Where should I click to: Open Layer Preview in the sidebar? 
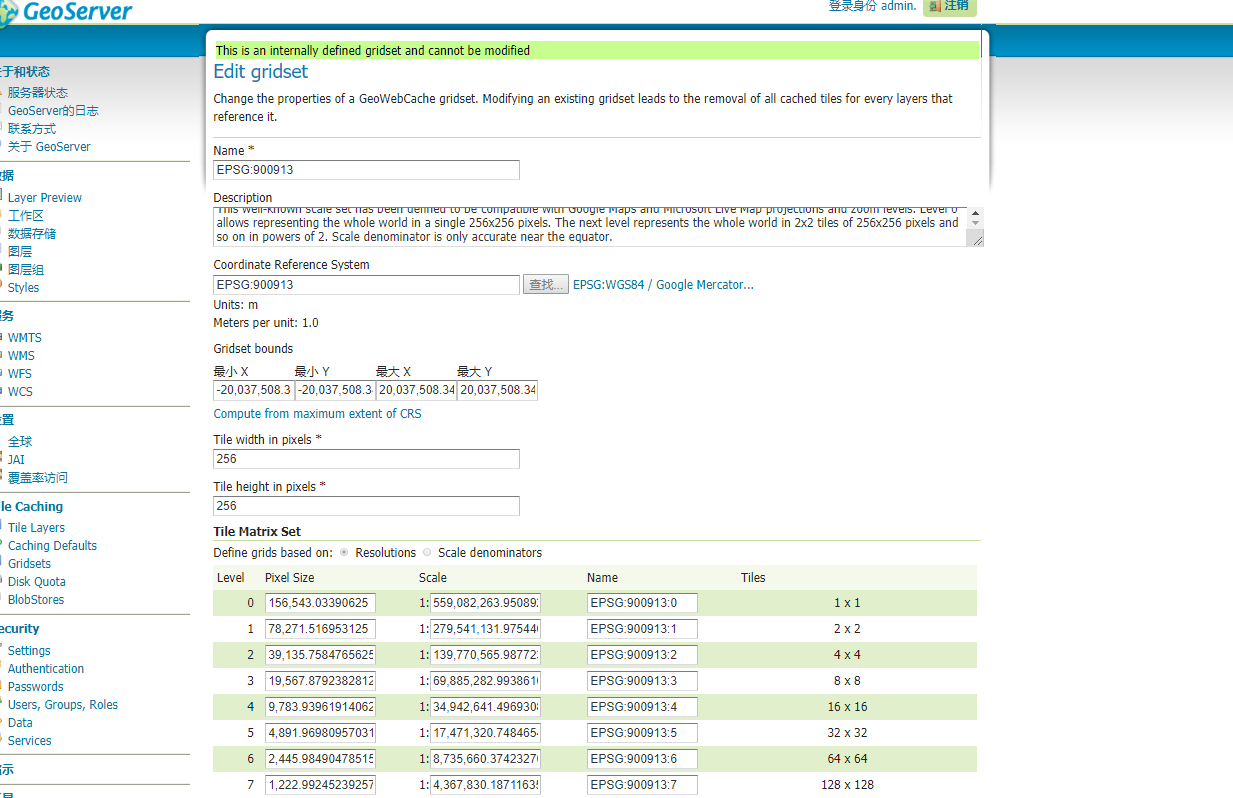pos(45,198)
